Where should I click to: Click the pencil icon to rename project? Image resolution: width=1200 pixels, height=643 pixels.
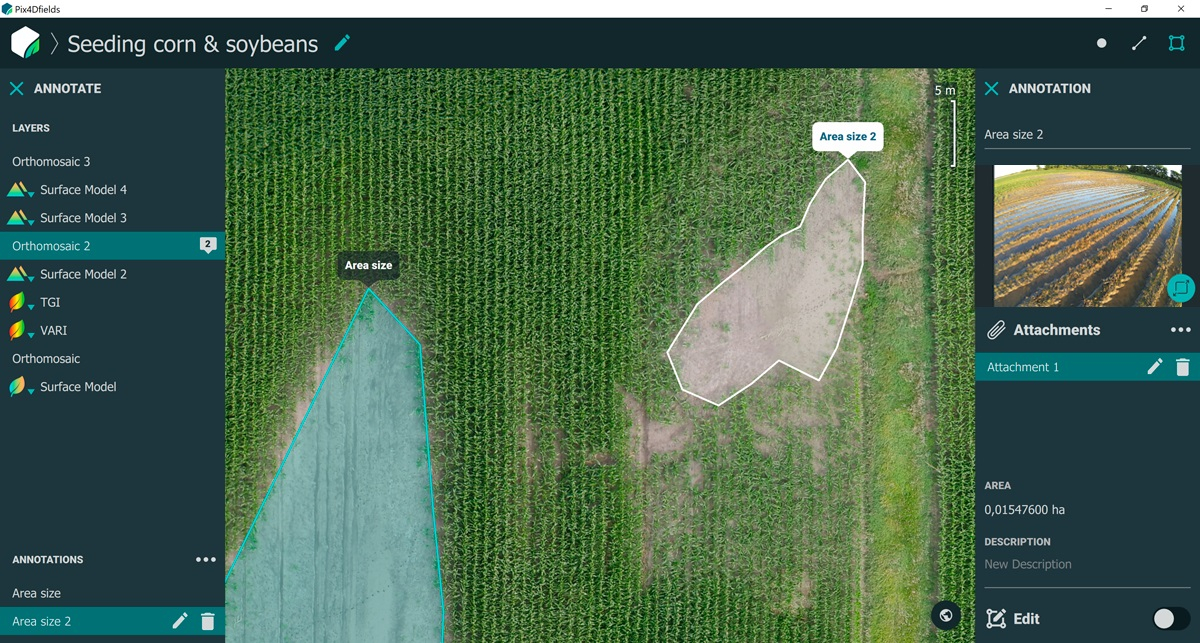click(x=343, y=43)
